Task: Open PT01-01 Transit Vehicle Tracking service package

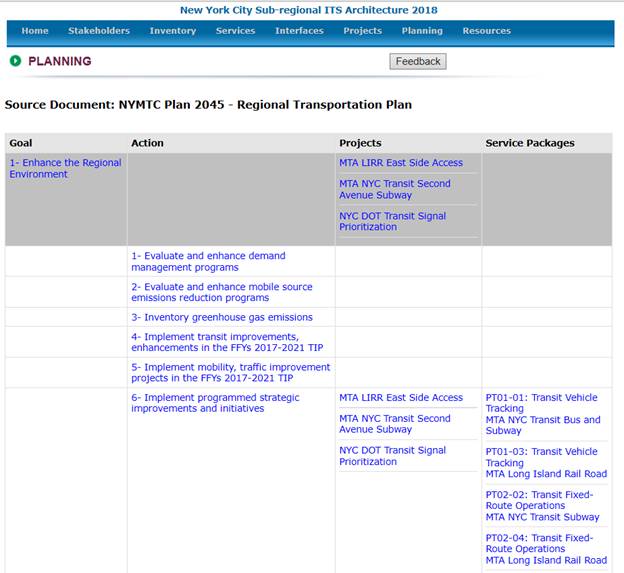Action: pyautogui.click(x=541, y=403)
